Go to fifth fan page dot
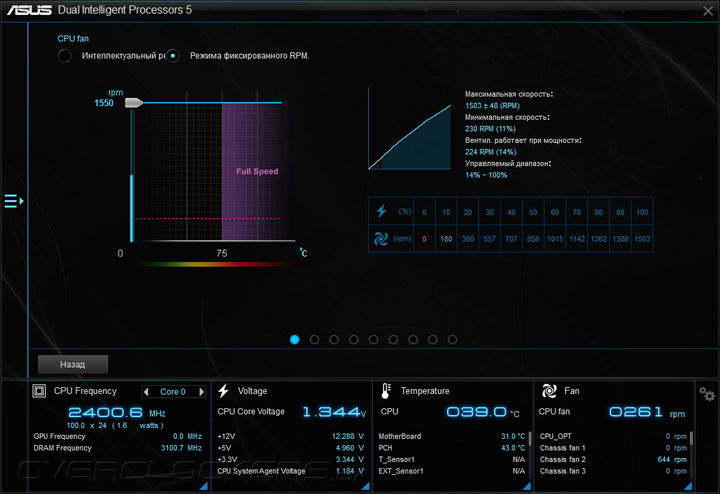The image size is (720, 494). point(374,339)
